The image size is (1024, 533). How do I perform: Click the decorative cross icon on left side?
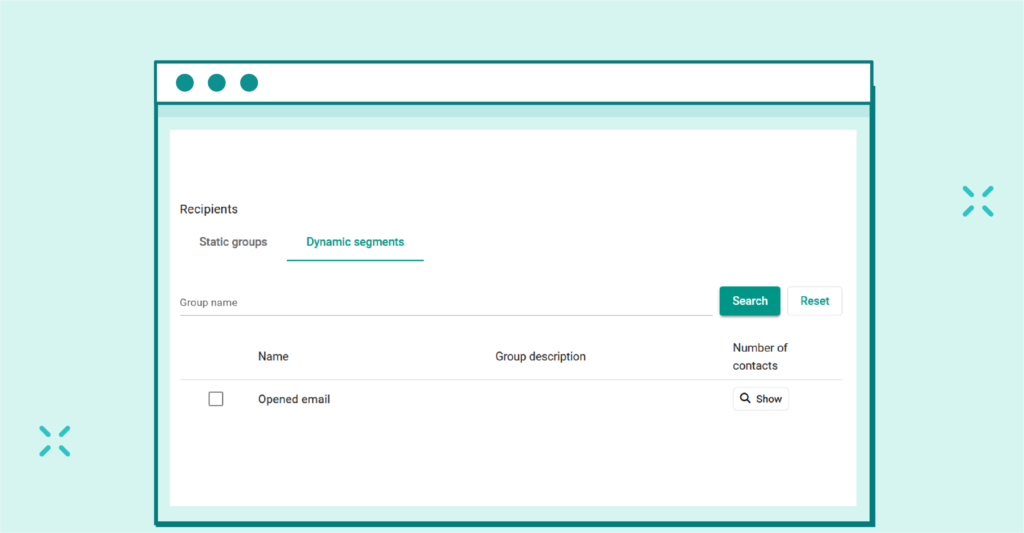[x=55, y=441]
